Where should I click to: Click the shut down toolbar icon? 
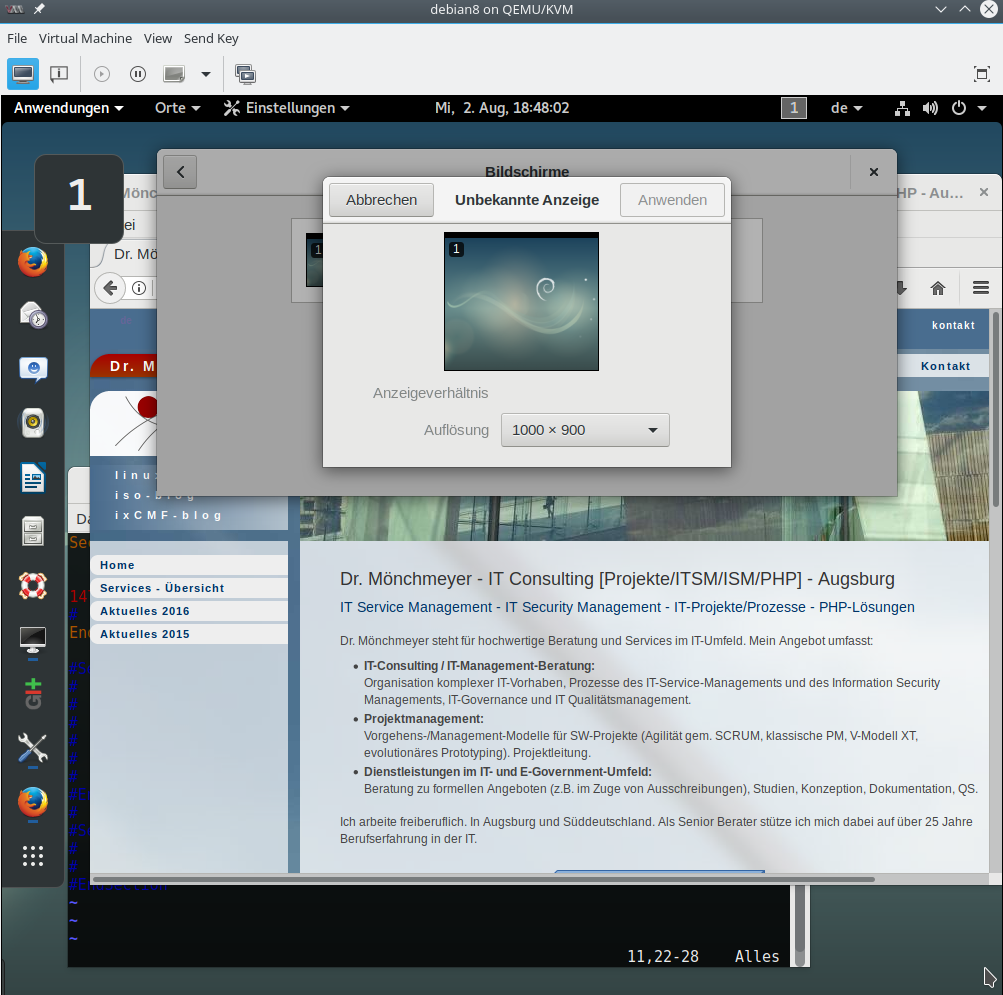[x=174, y=74]
